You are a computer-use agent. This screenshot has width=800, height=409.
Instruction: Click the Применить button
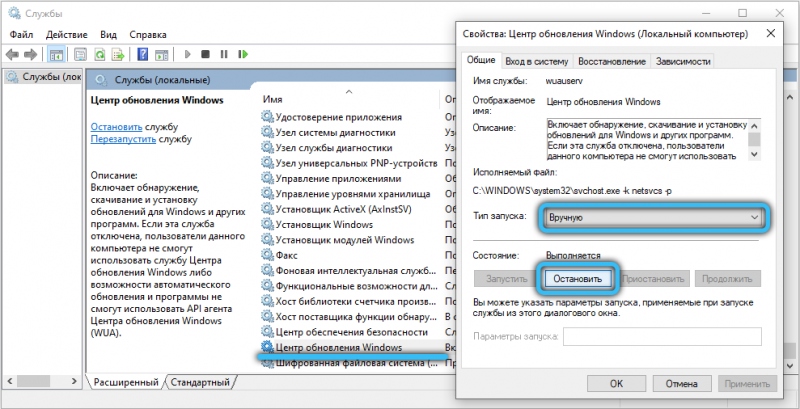tap(747, 384)
